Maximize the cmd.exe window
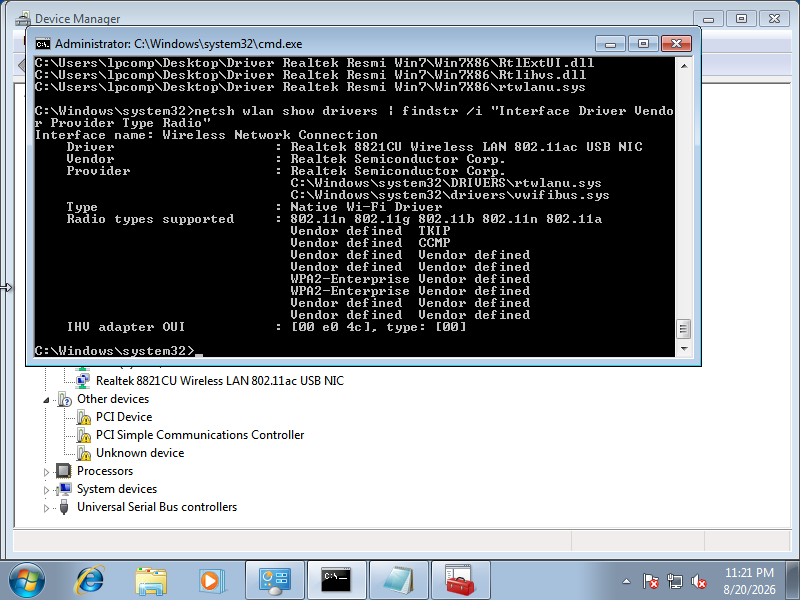This screenshot has height=600, width=800. (x=643, y=44)
